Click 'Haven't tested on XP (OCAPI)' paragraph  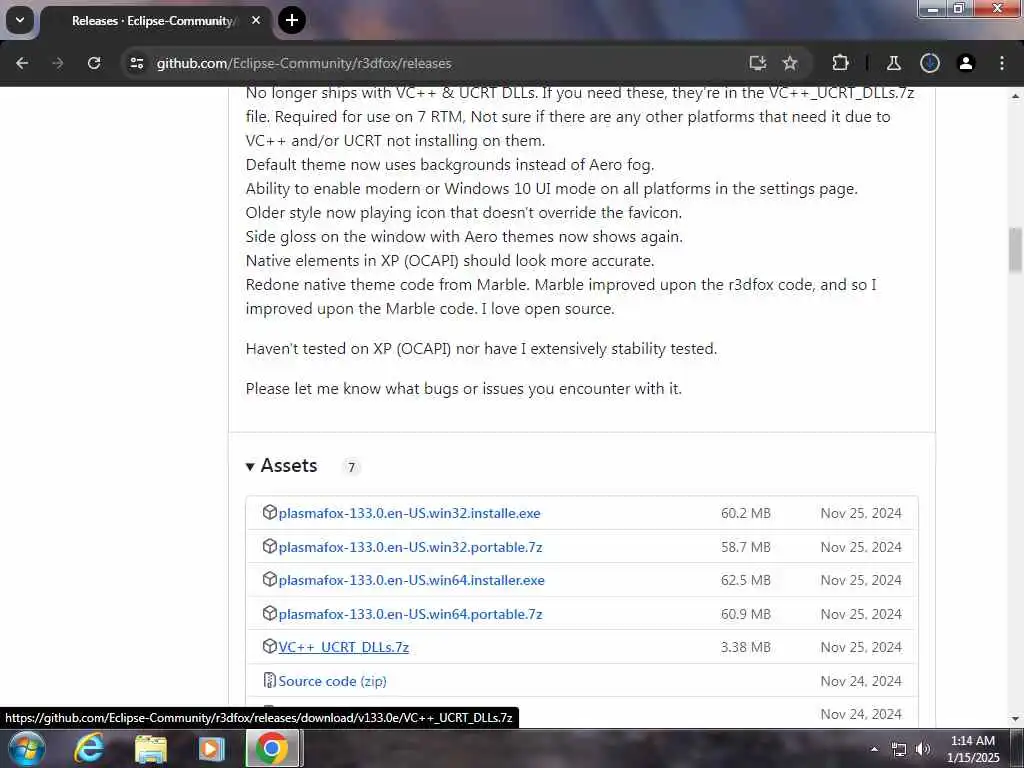coord(481,349)
